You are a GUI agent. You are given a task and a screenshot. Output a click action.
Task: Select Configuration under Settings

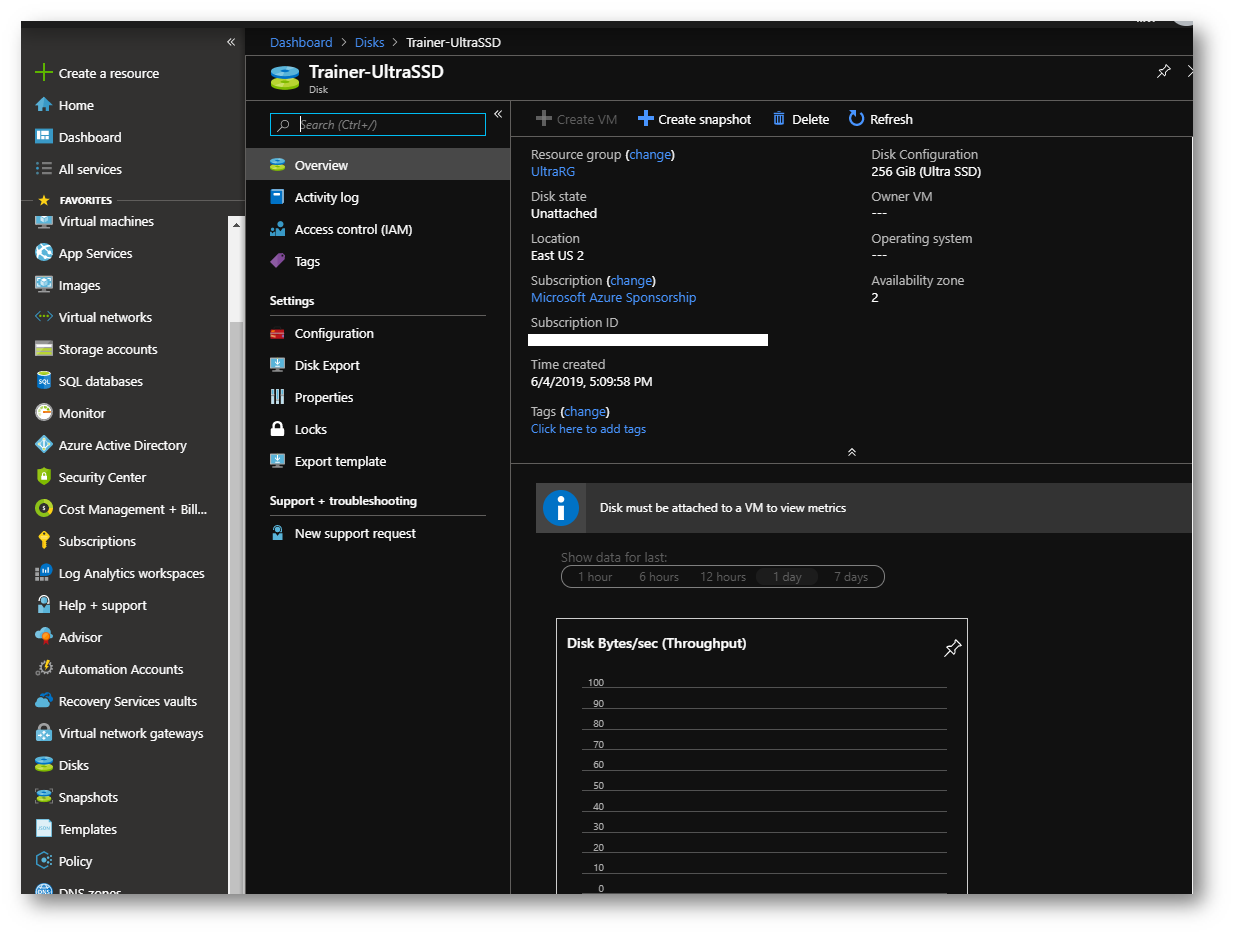tap(378, 333)
